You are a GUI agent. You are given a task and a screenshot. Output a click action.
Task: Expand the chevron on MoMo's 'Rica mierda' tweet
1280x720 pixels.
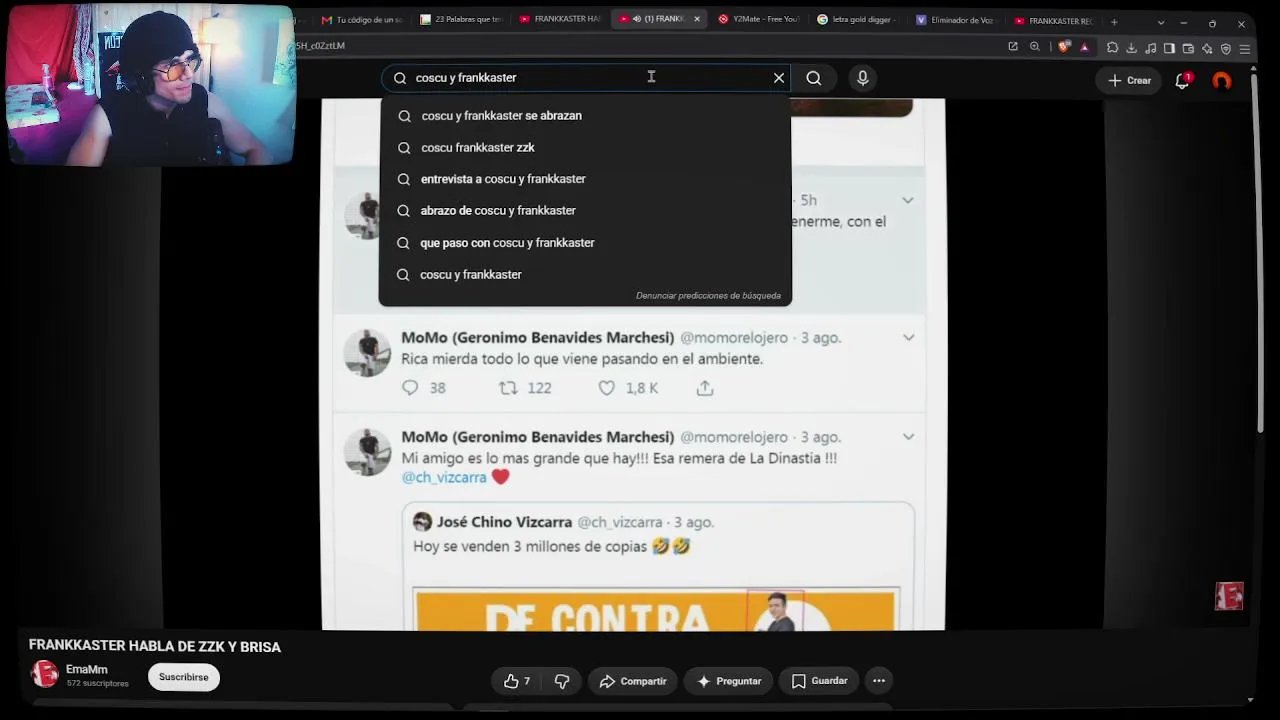[x=908, y=338]
